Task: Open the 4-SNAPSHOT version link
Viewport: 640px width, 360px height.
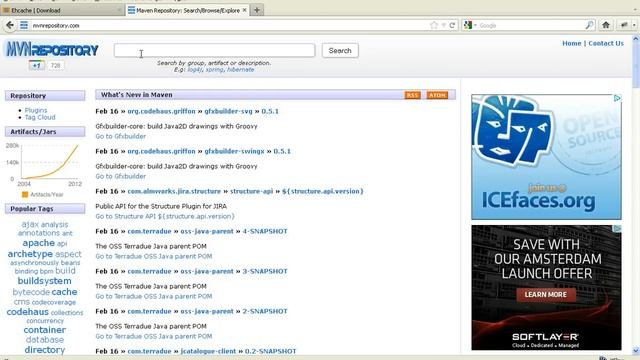Action: [x=265, y=231]
